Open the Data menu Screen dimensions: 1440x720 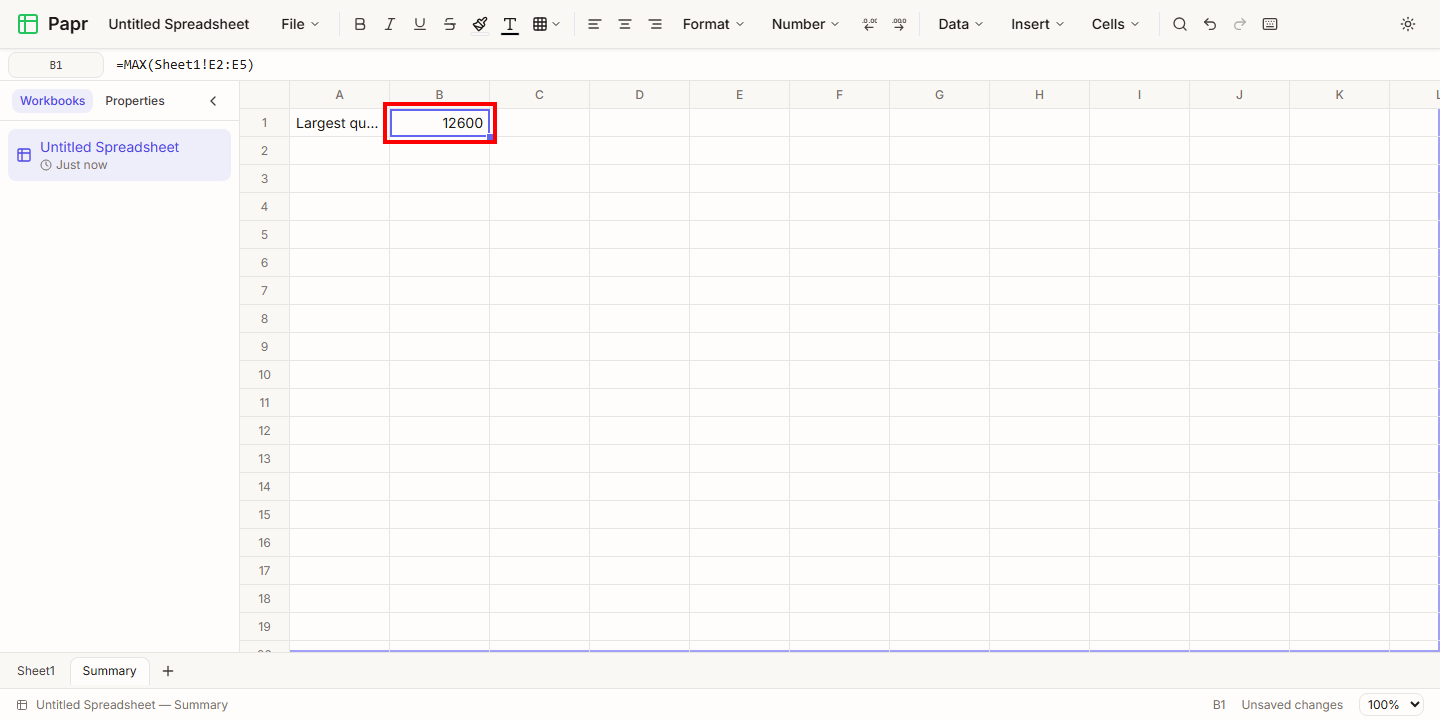[960, 24]
